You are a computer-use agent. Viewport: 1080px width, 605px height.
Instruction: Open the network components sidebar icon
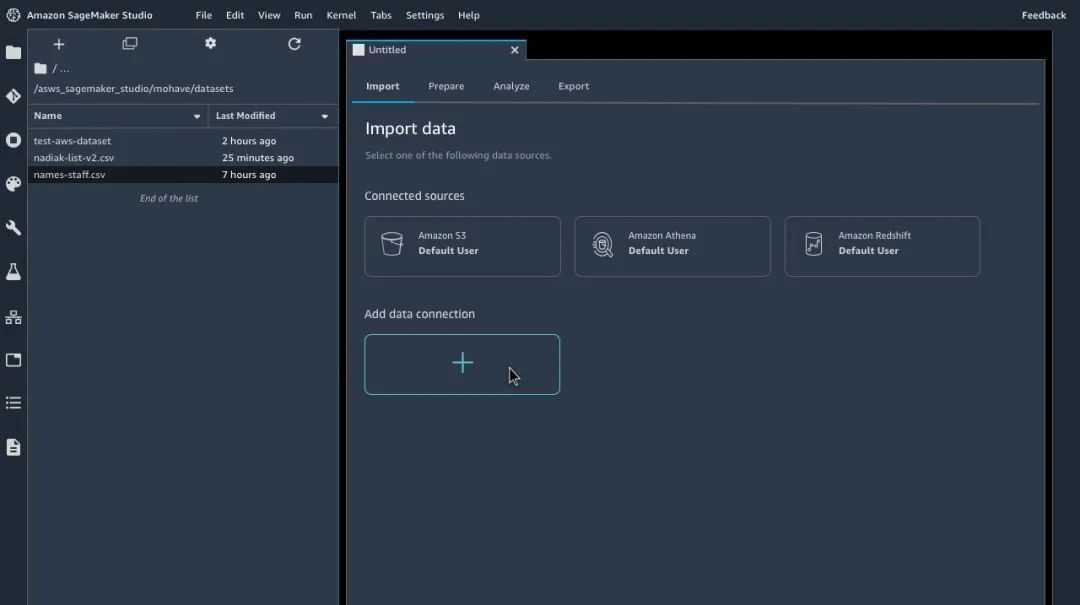pos(13,317)
